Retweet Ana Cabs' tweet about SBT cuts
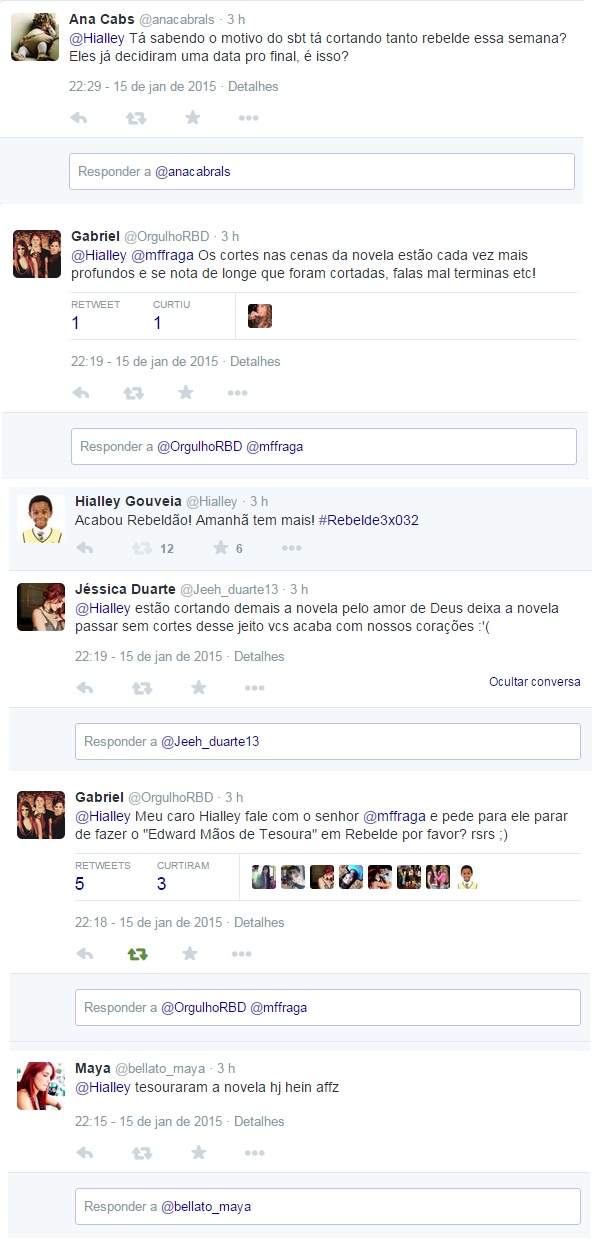 point(135,118)
